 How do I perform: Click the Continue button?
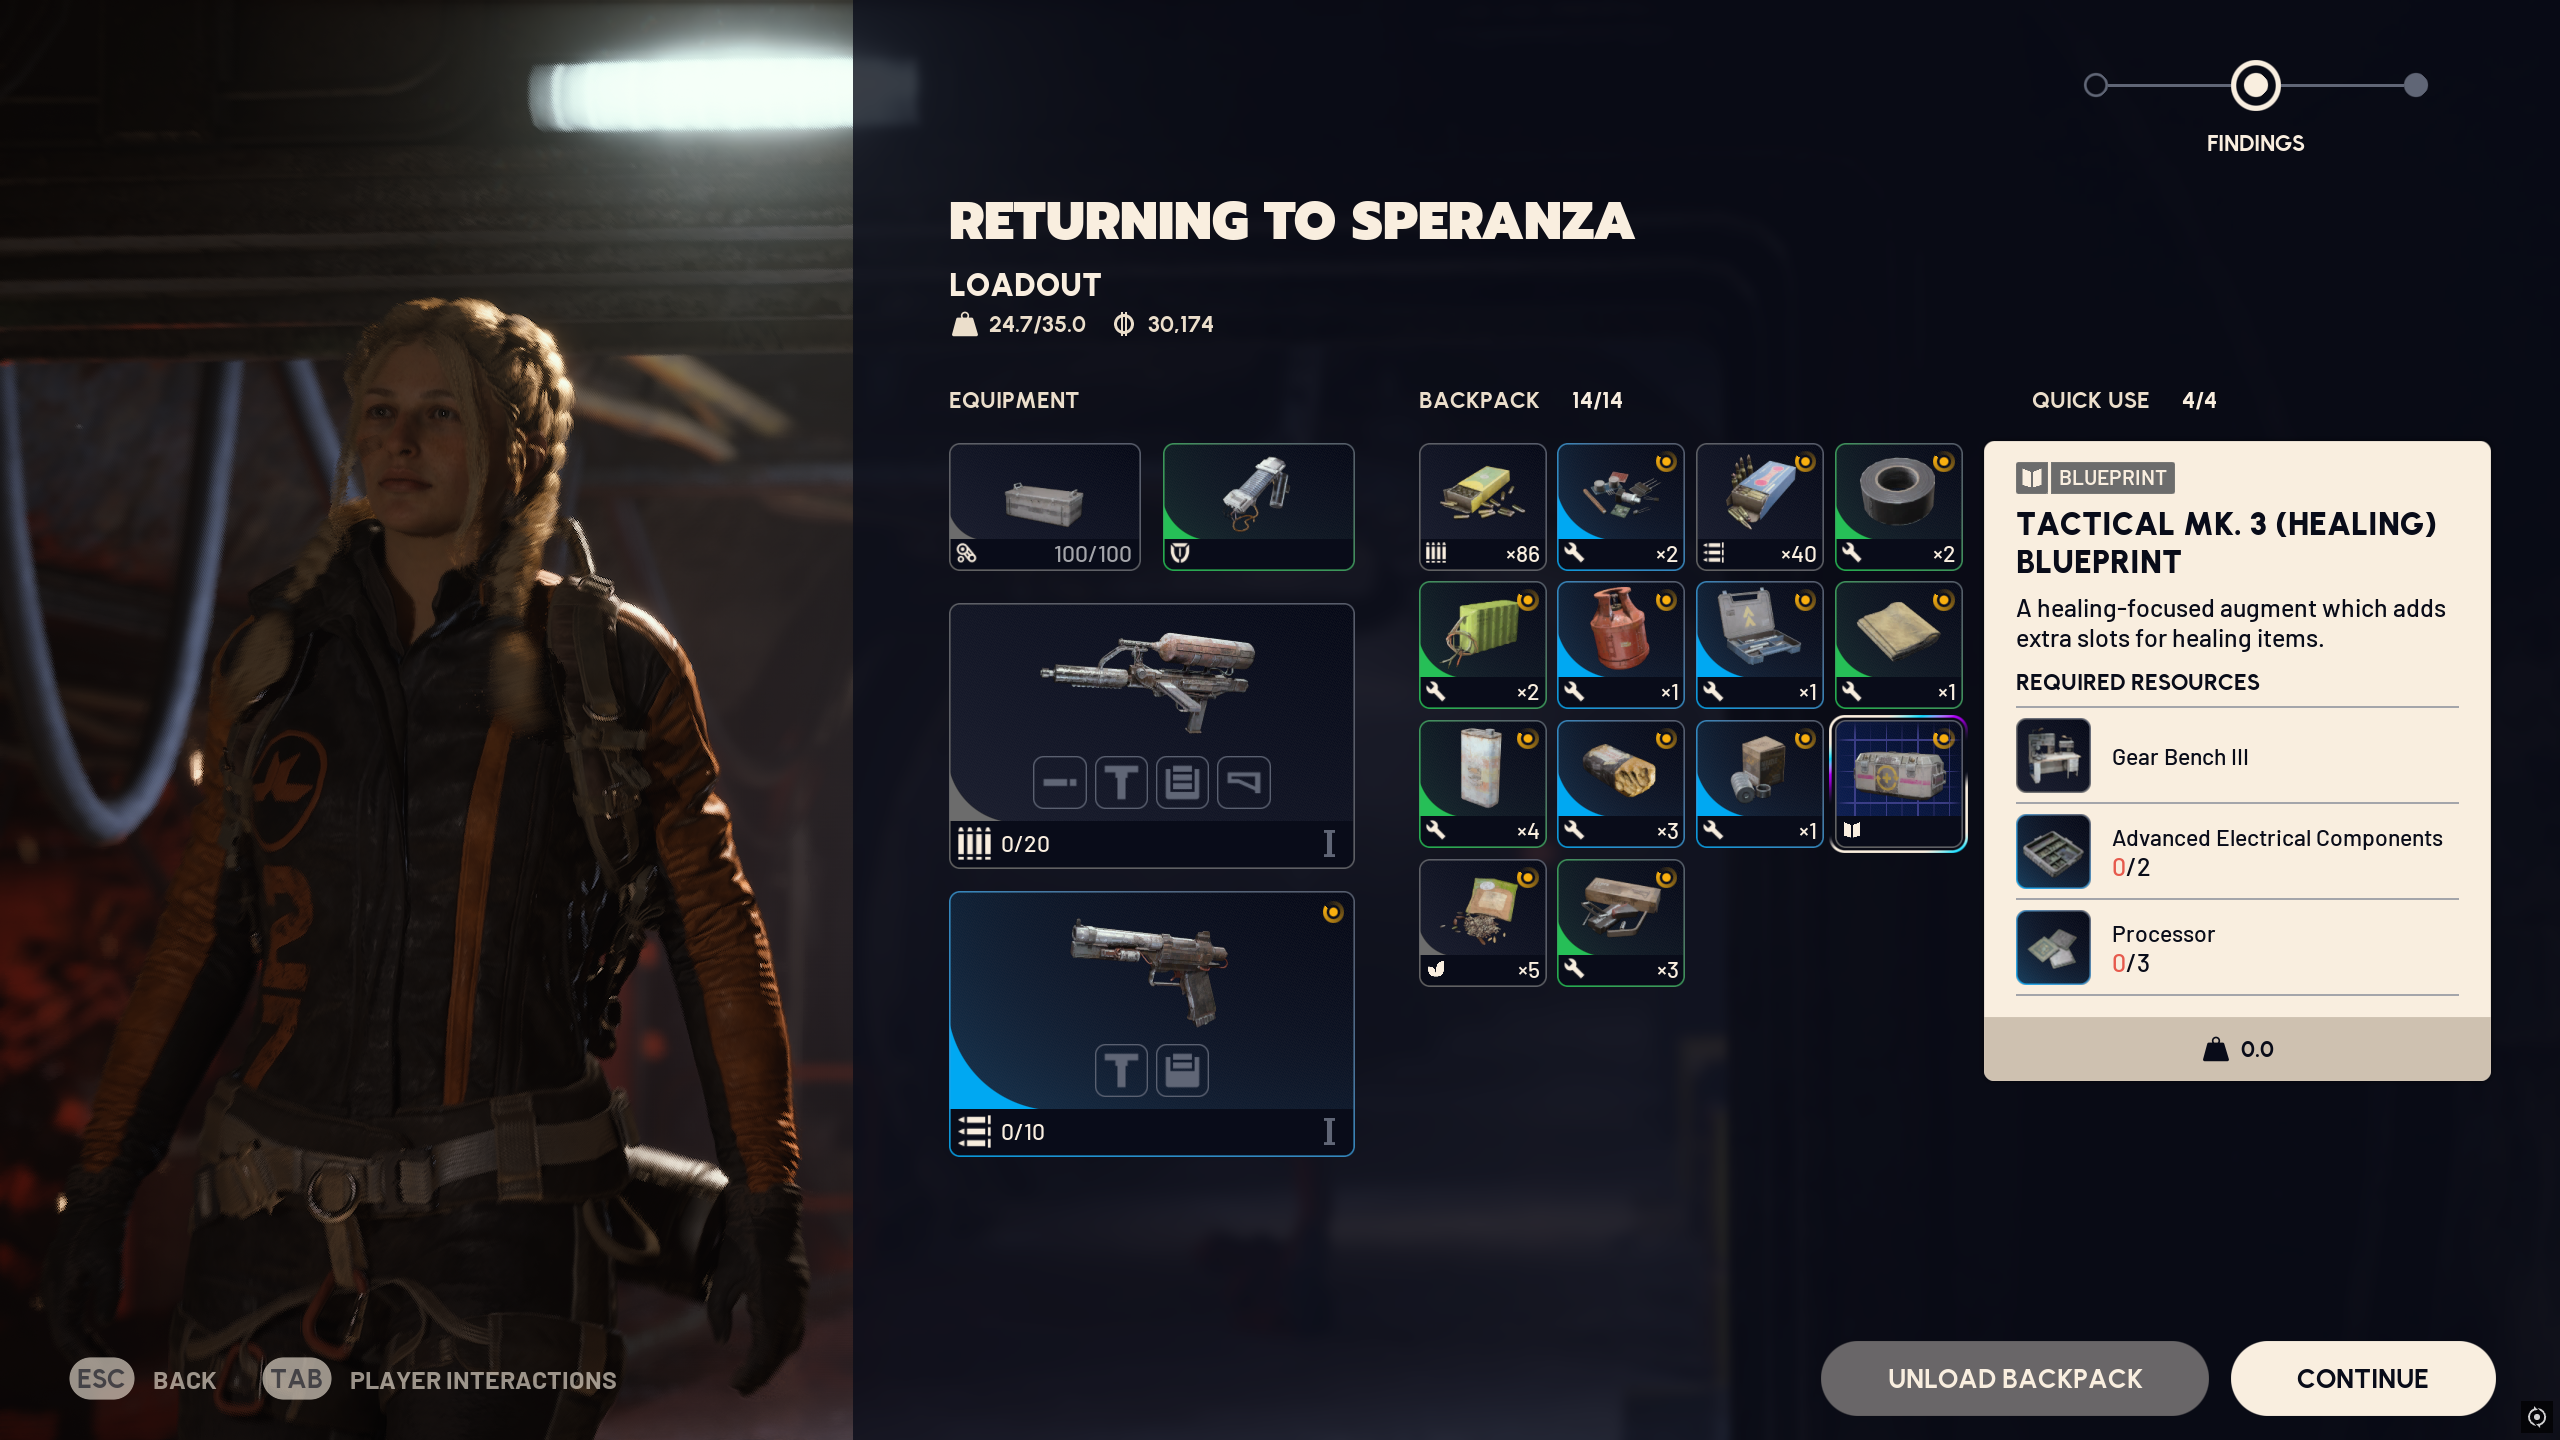[2362, 1378]
